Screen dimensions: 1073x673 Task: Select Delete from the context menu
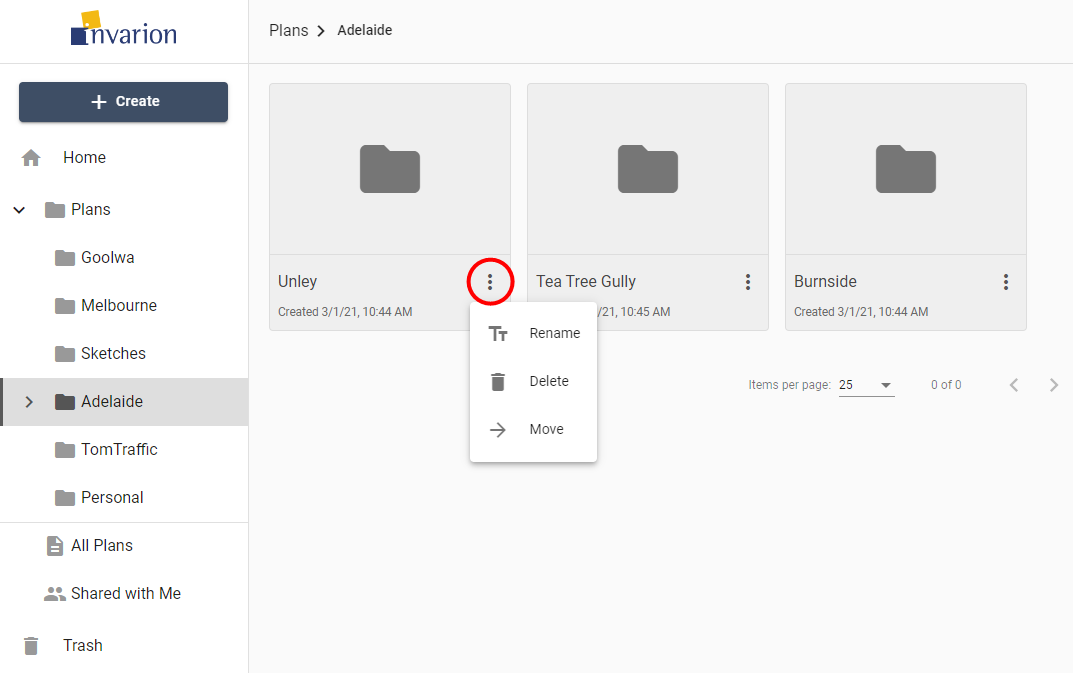[x=534, y=381]
